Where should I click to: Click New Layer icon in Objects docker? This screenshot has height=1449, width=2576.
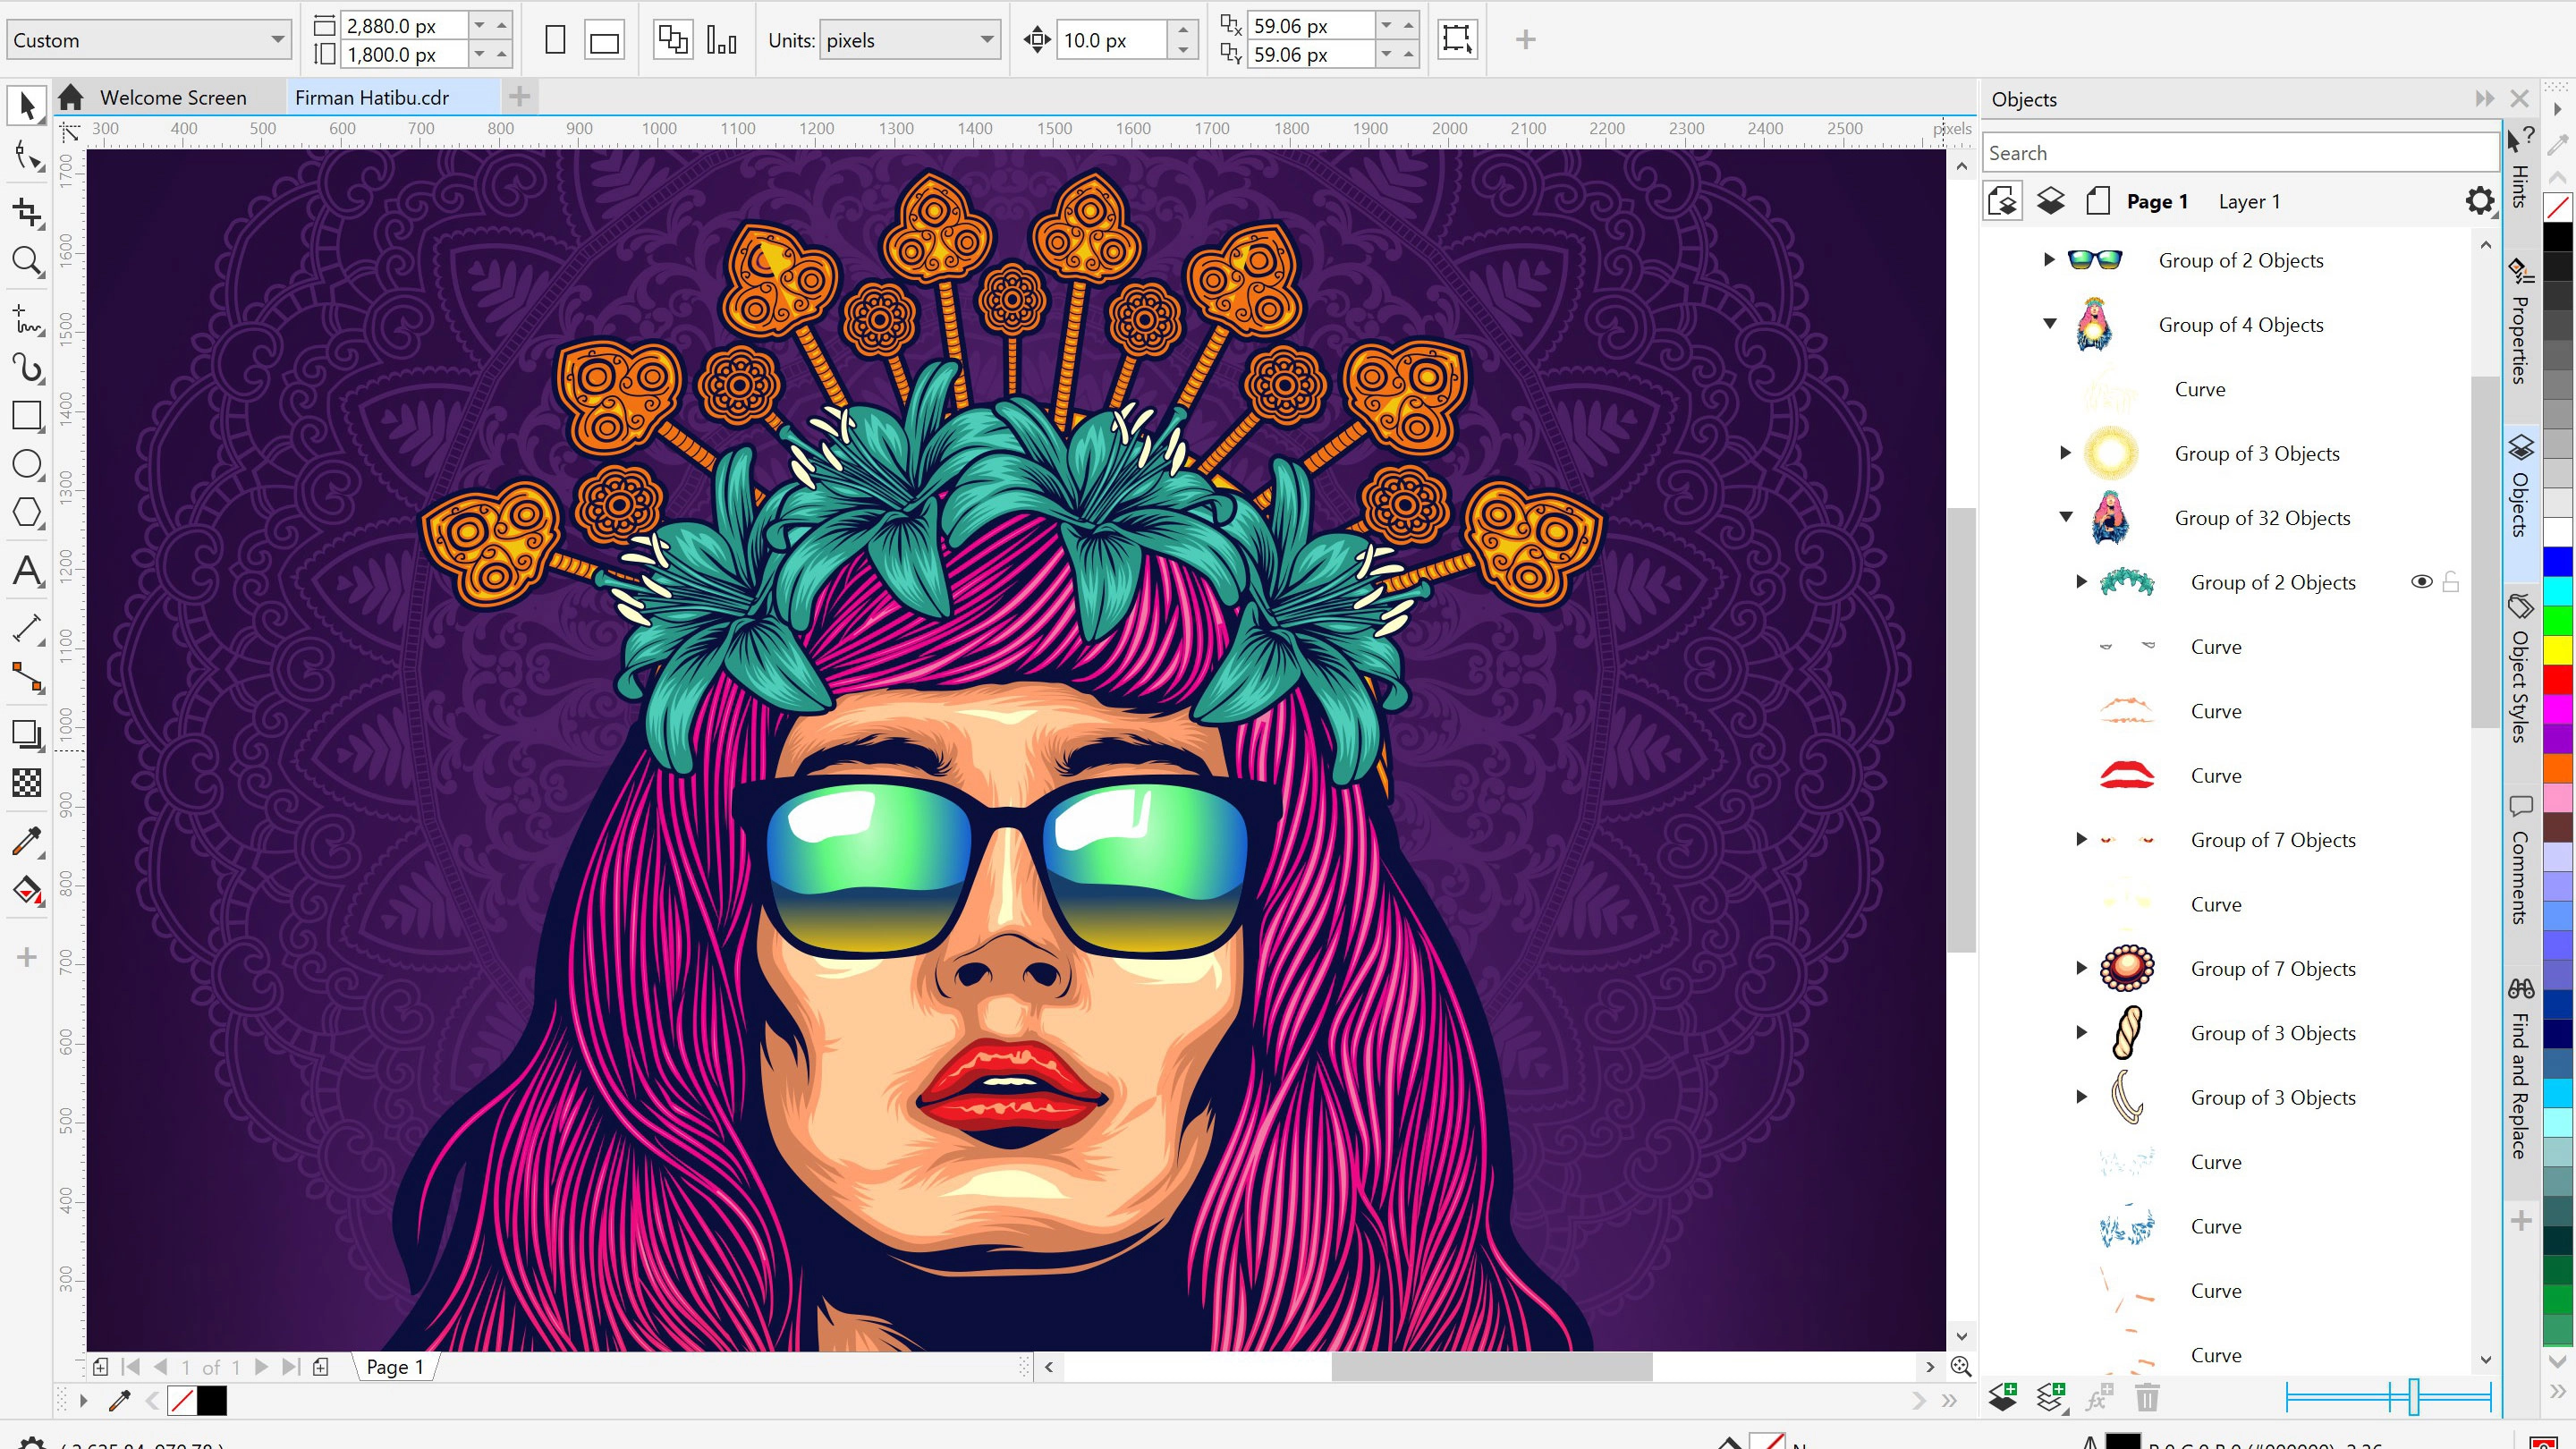[x=2003, y=1396]
